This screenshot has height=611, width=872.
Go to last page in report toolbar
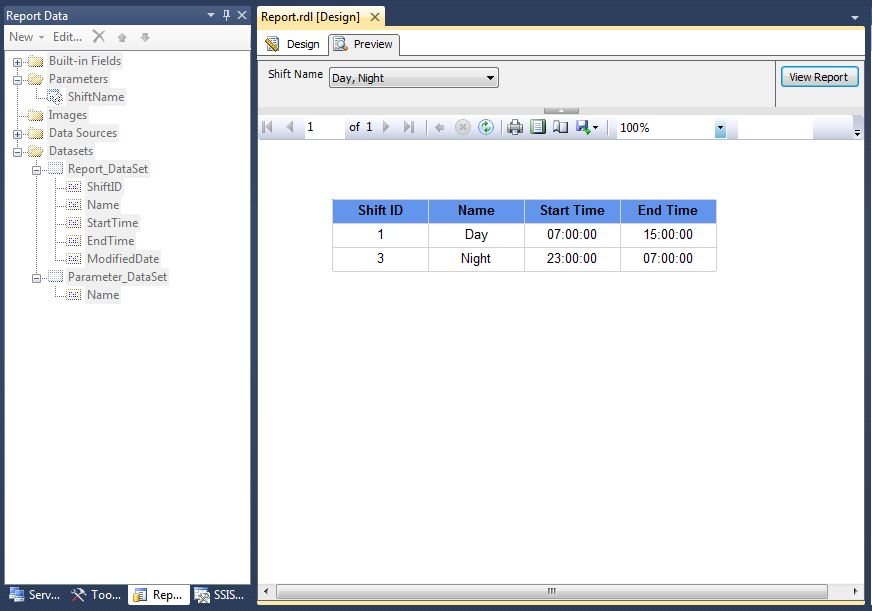[409, 127]
